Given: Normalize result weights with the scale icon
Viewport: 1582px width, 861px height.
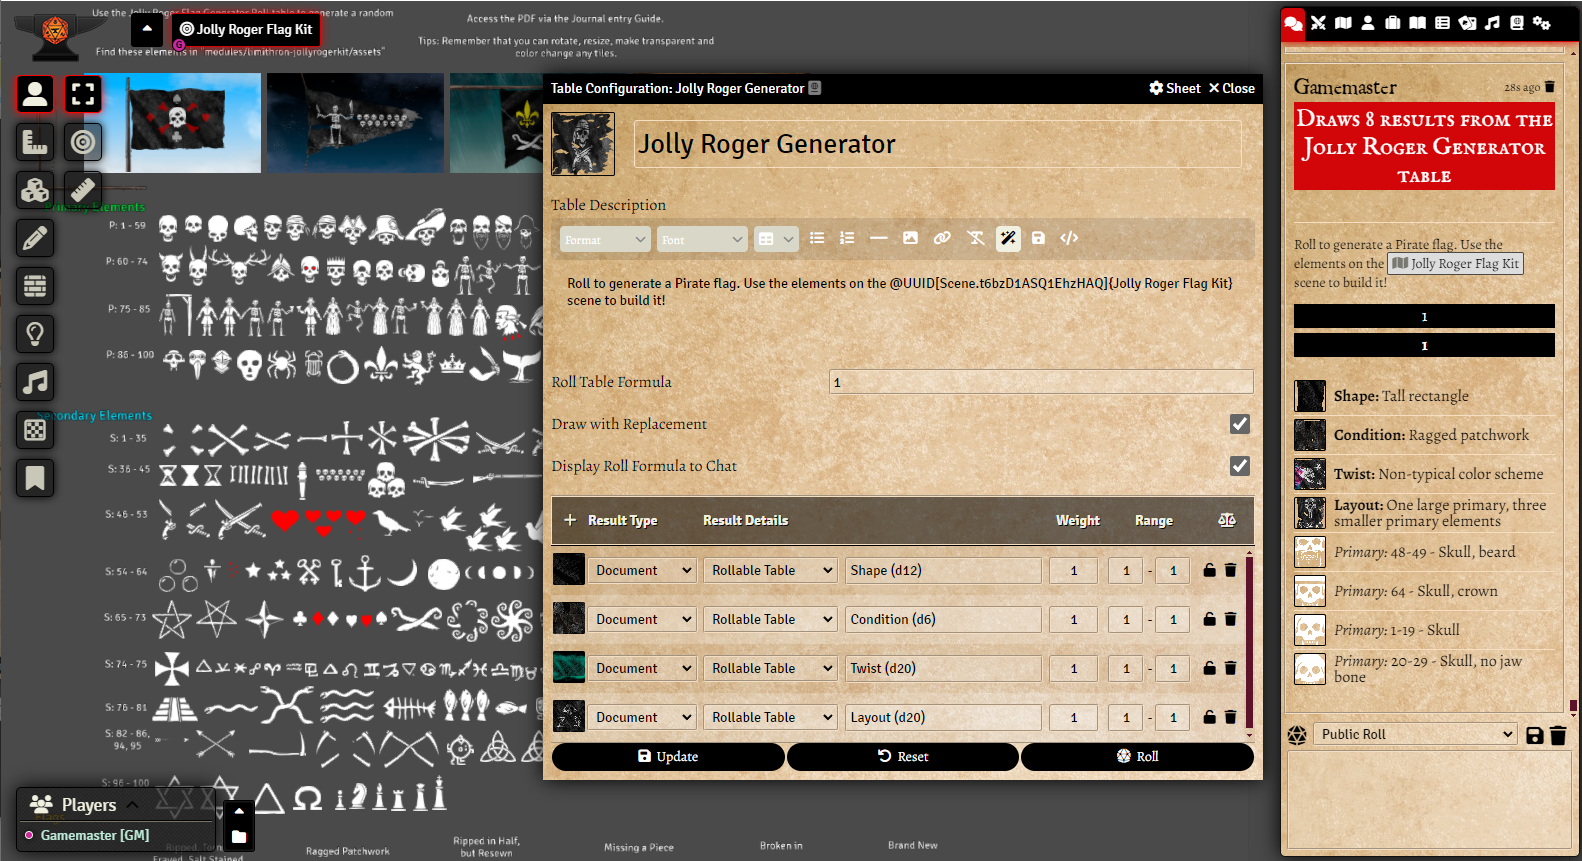Looking at the screenshot, I should coord(1227,520).
